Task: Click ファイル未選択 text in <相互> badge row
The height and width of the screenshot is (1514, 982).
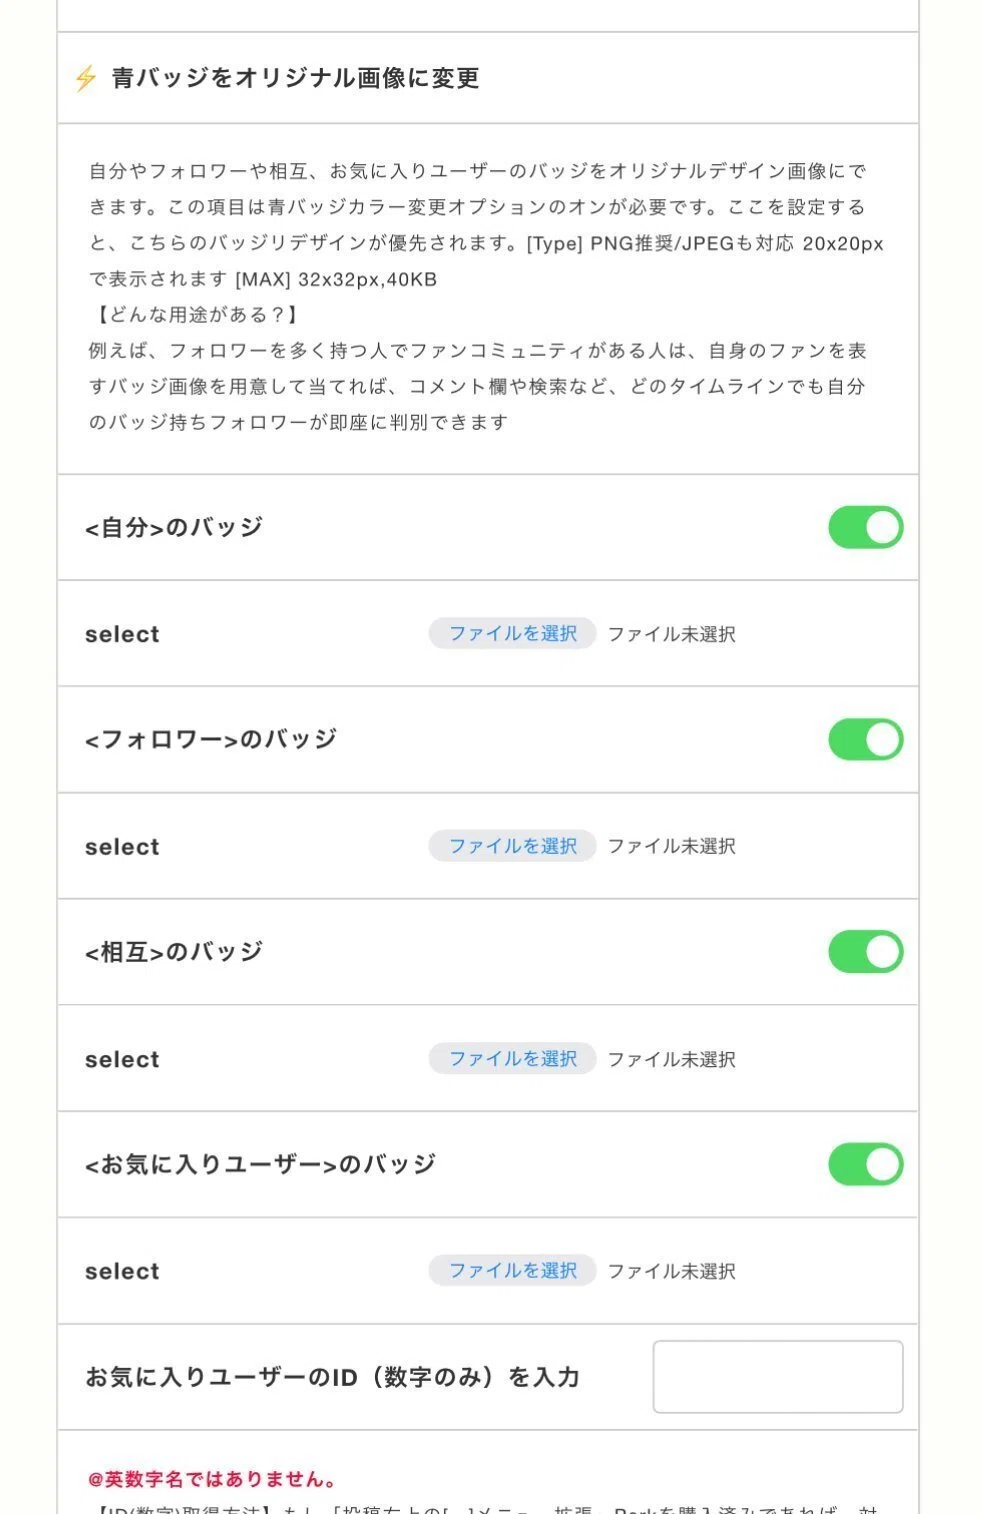Action: (672, 1059)
